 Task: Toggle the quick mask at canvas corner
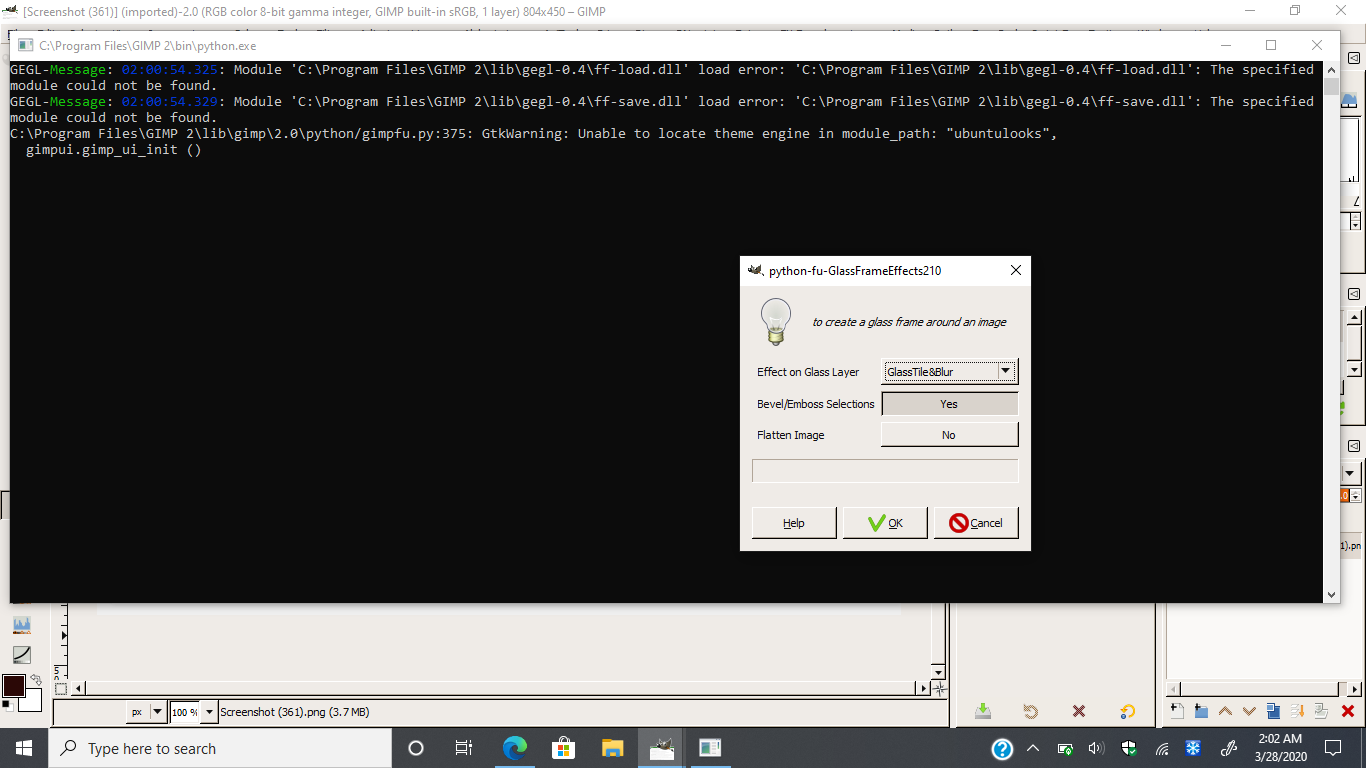[x=61, y=688]
